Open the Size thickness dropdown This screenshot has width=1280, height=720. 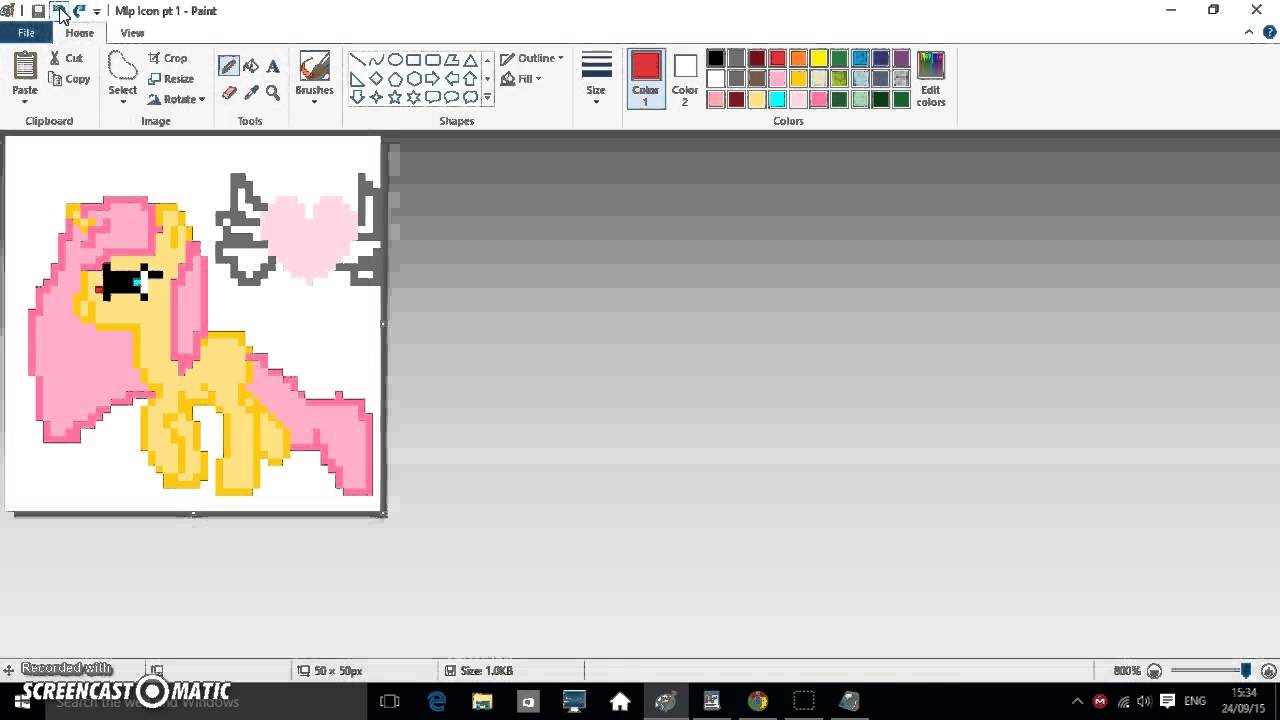click(596, 78)
